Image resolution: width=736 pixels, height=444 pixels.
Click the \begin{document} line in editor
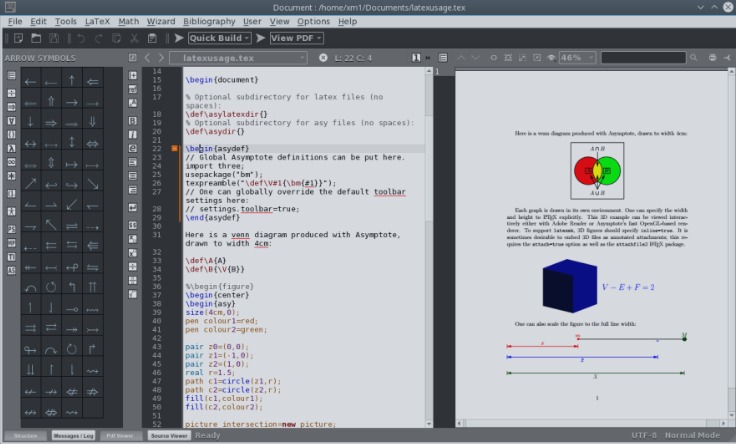(222, 80)
